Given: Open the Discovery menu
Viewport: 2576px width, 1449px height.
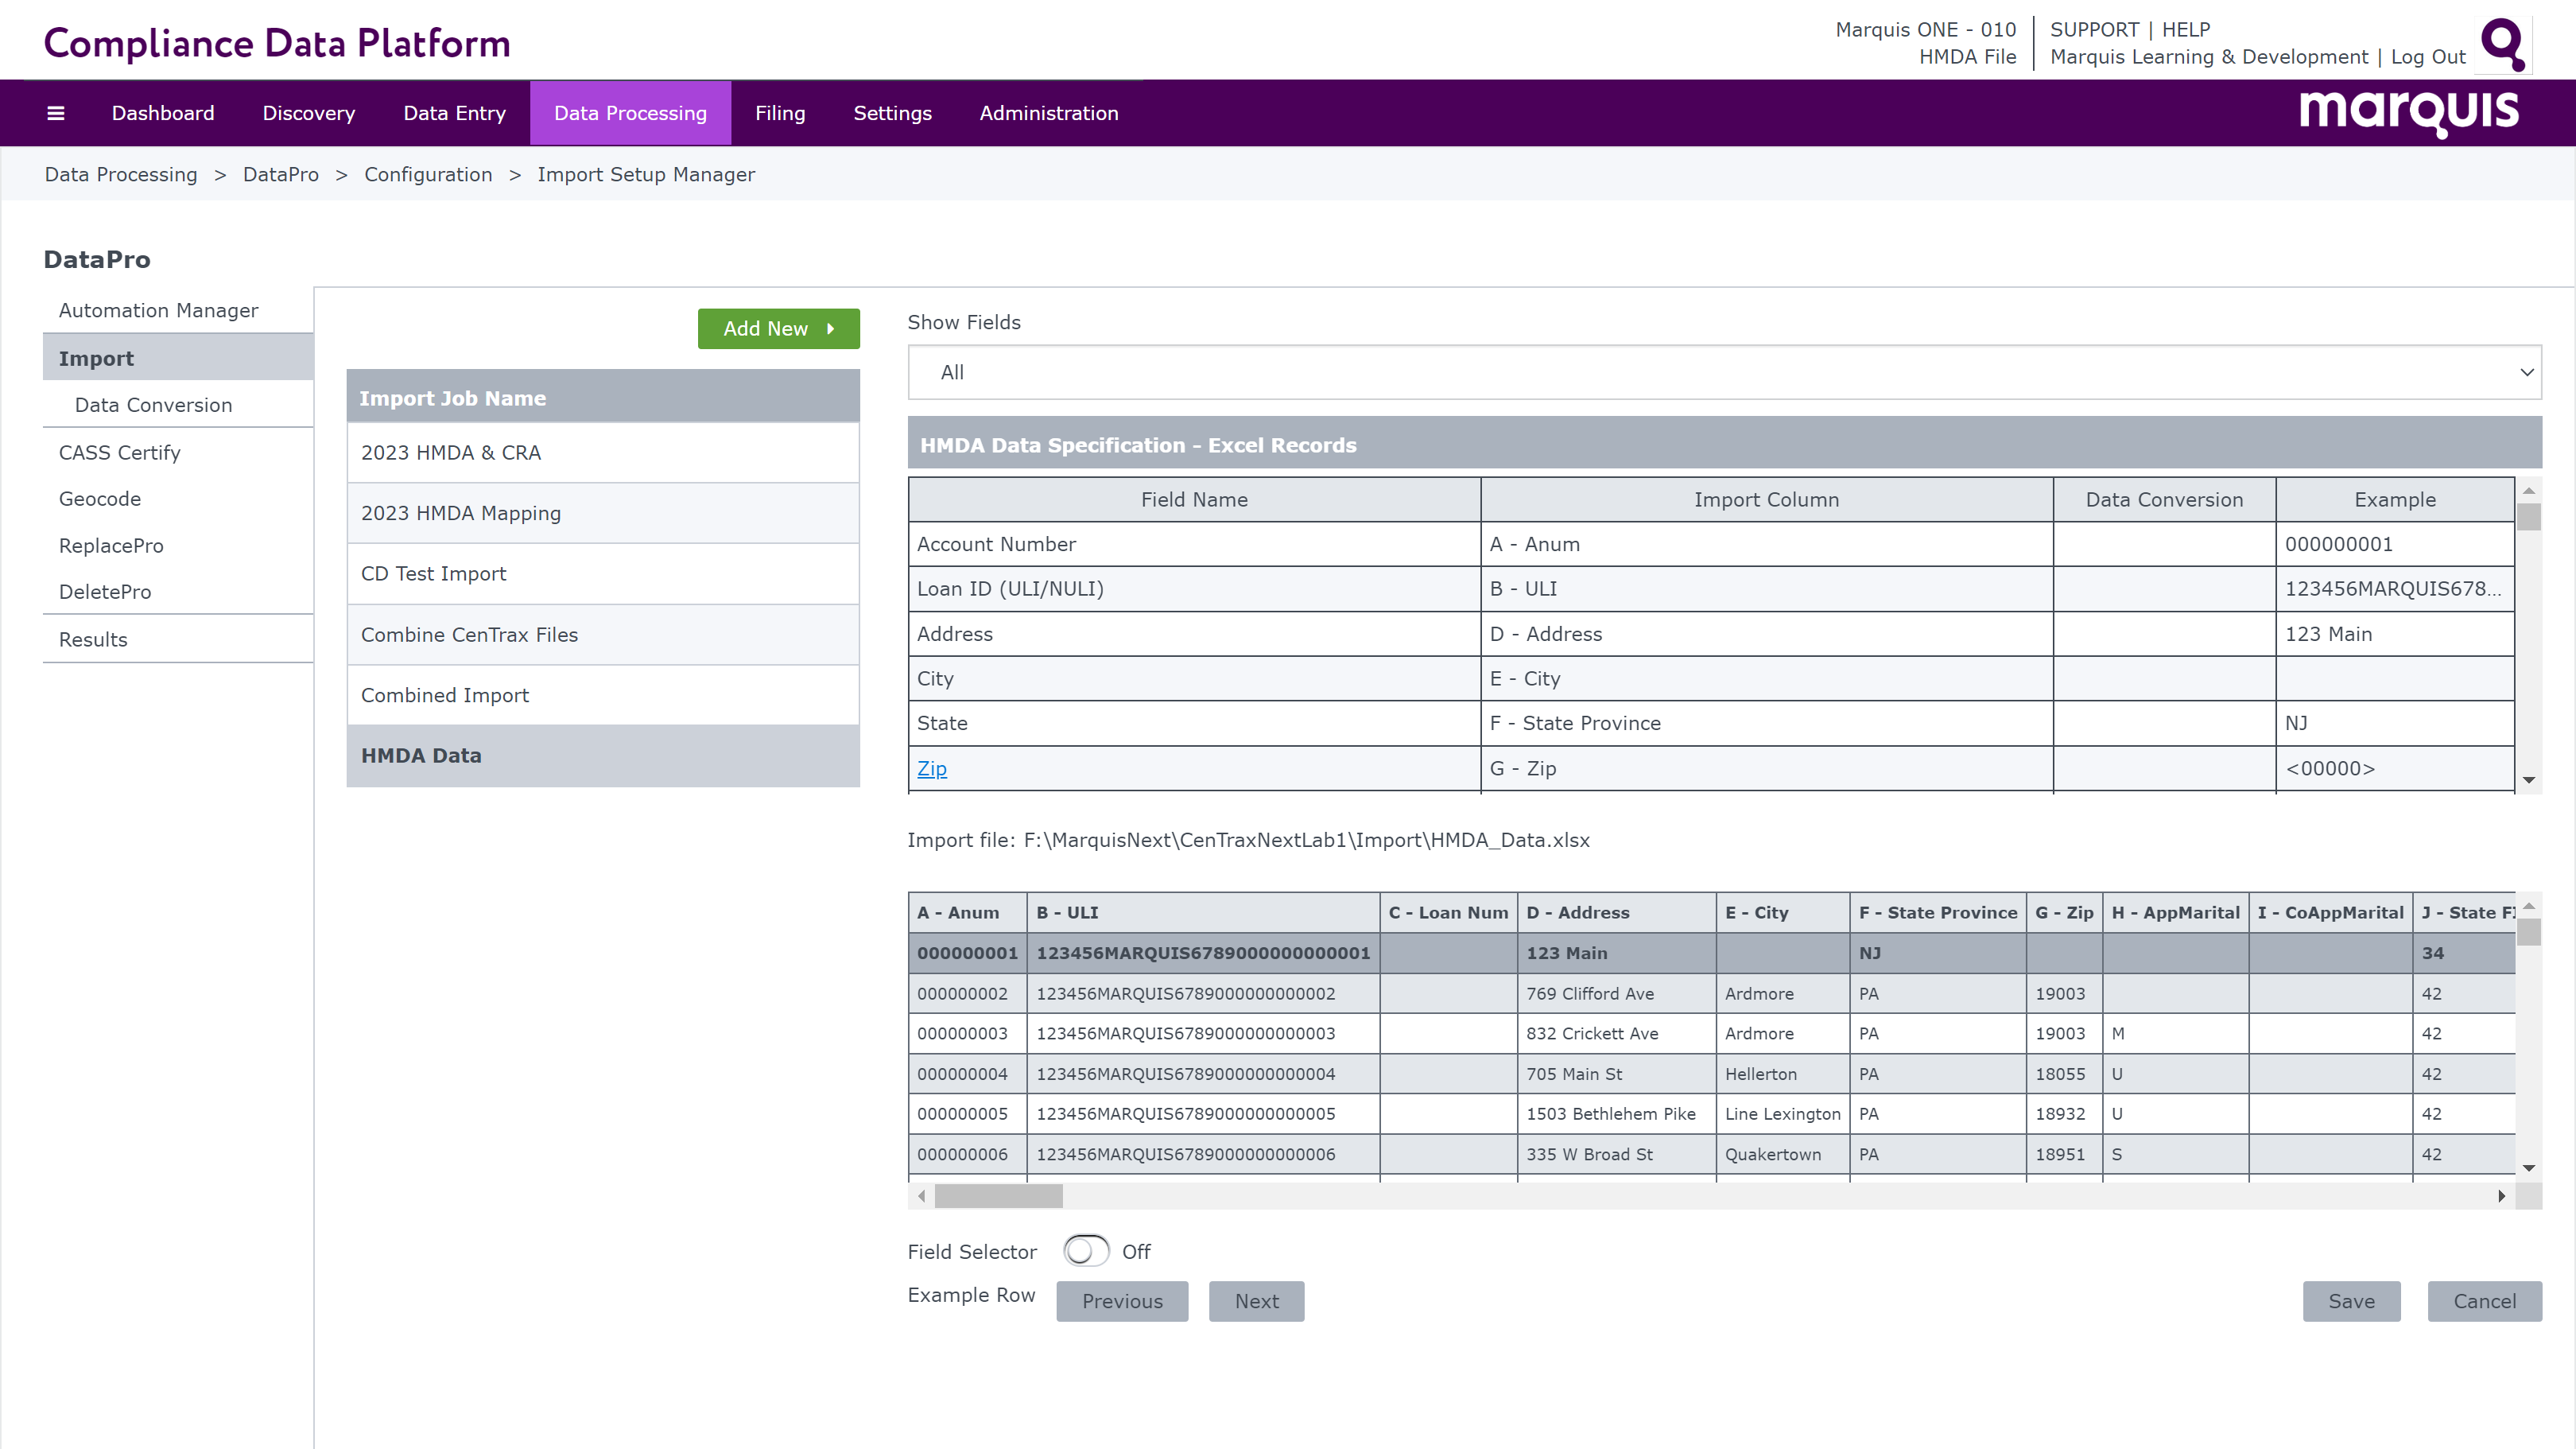Looking at the screenshot, I should click(x=308, y=113).
